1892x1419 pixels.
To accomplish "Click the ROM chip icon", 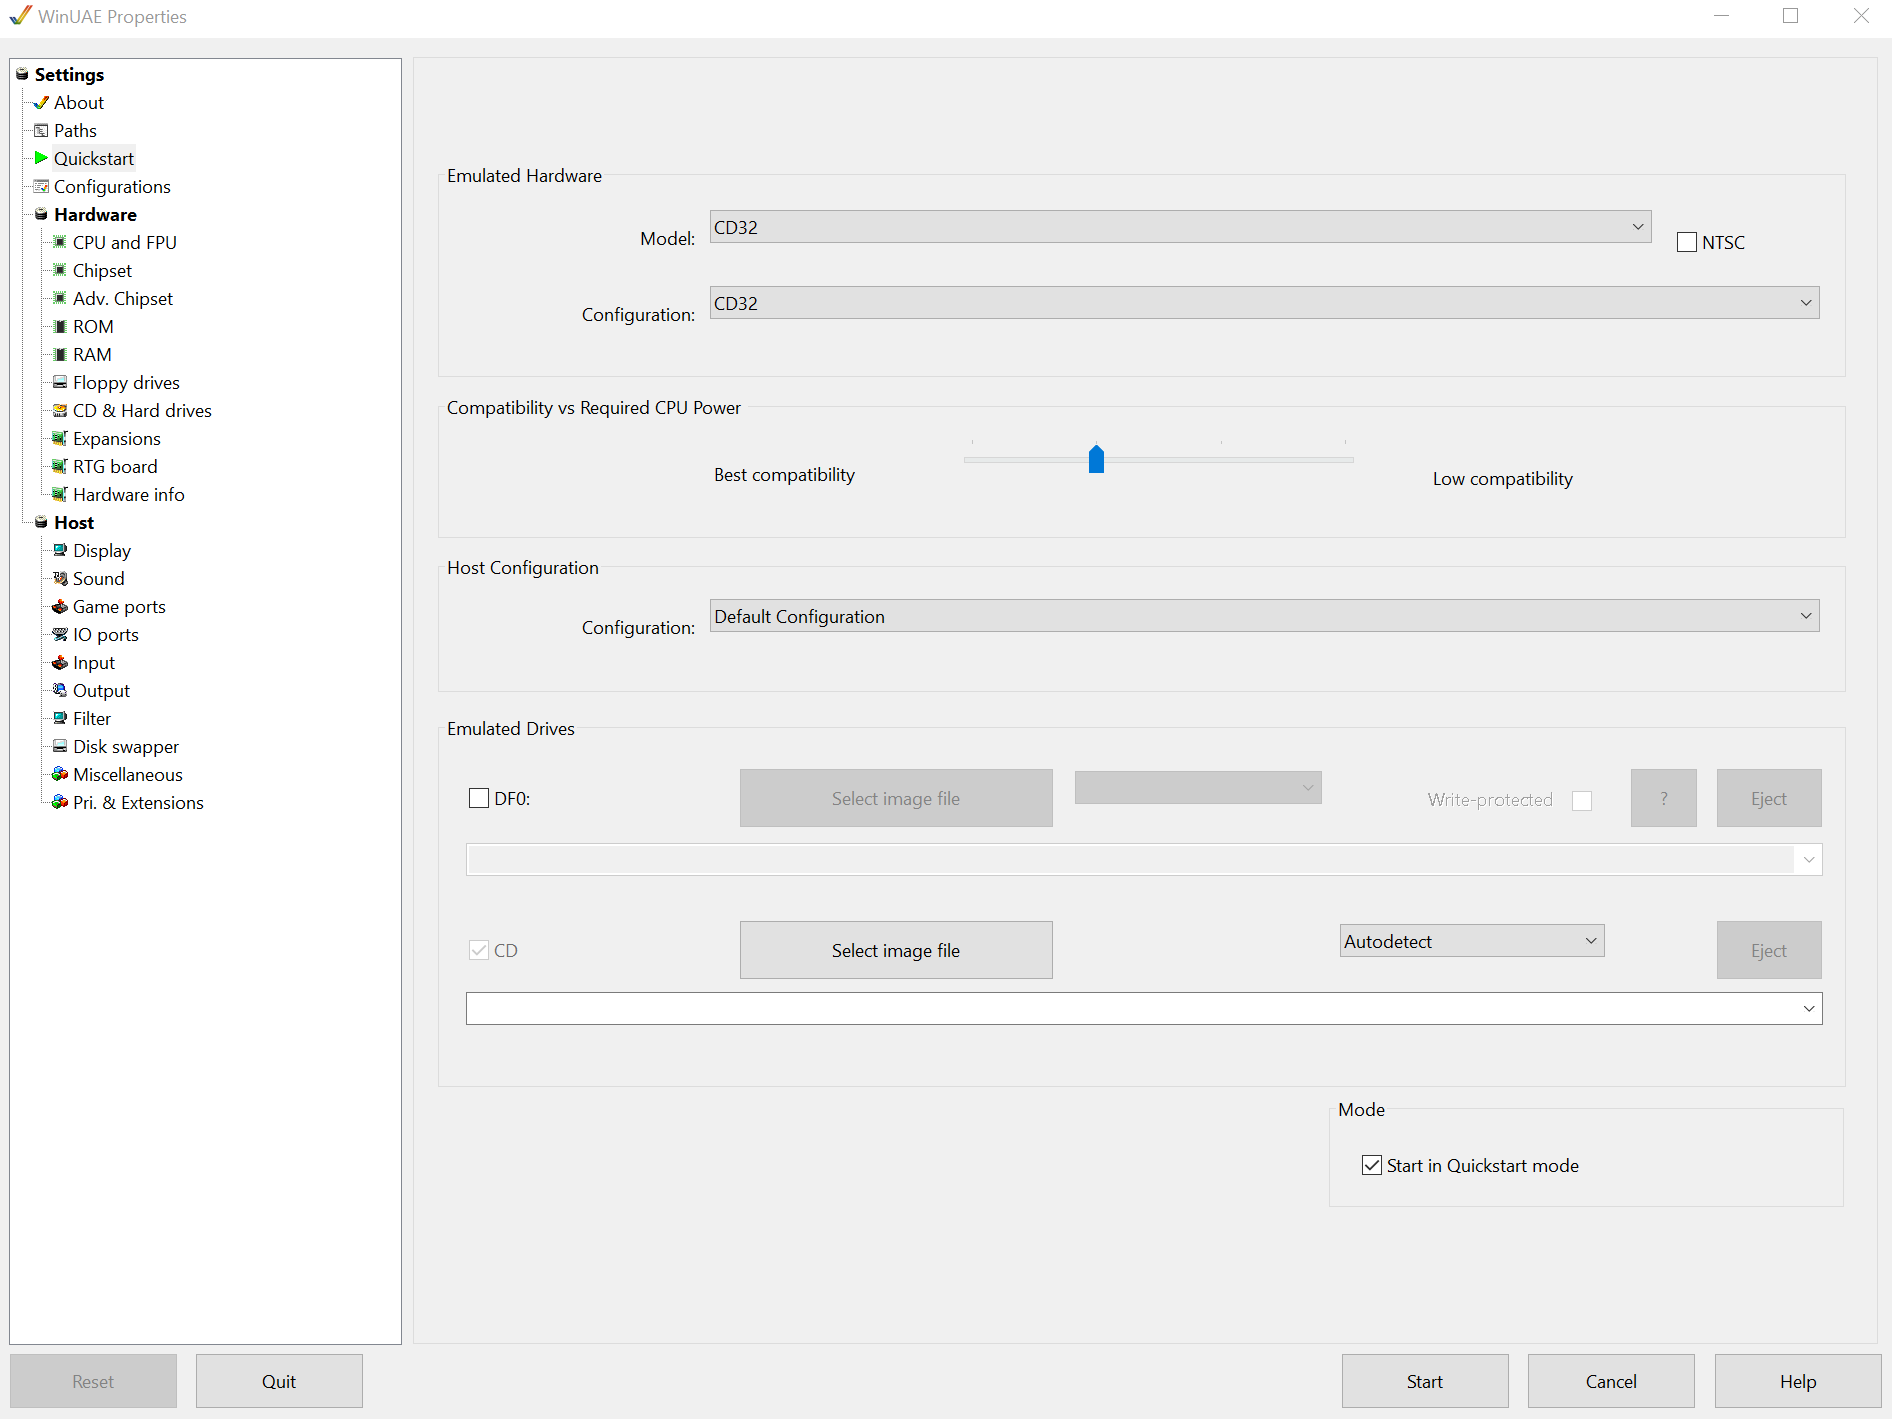I will (60, 327).
